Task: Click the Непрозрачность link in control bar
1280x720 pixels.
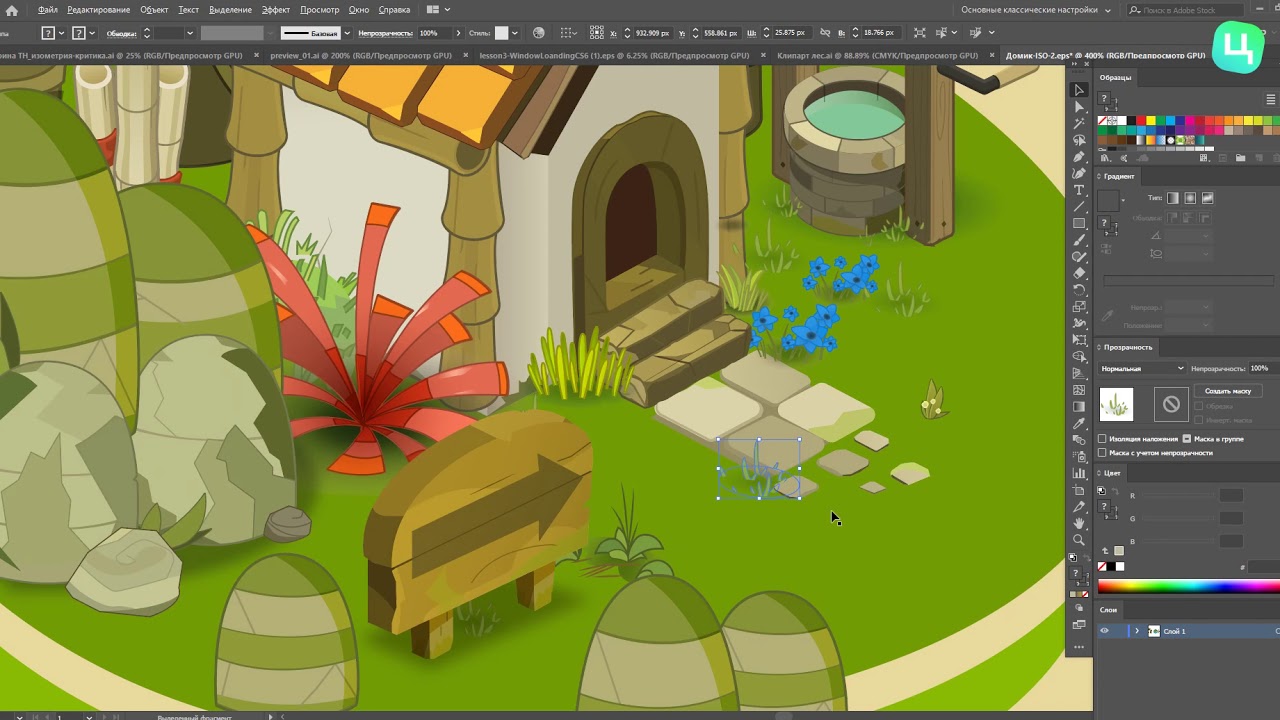Action: point(385,33)
